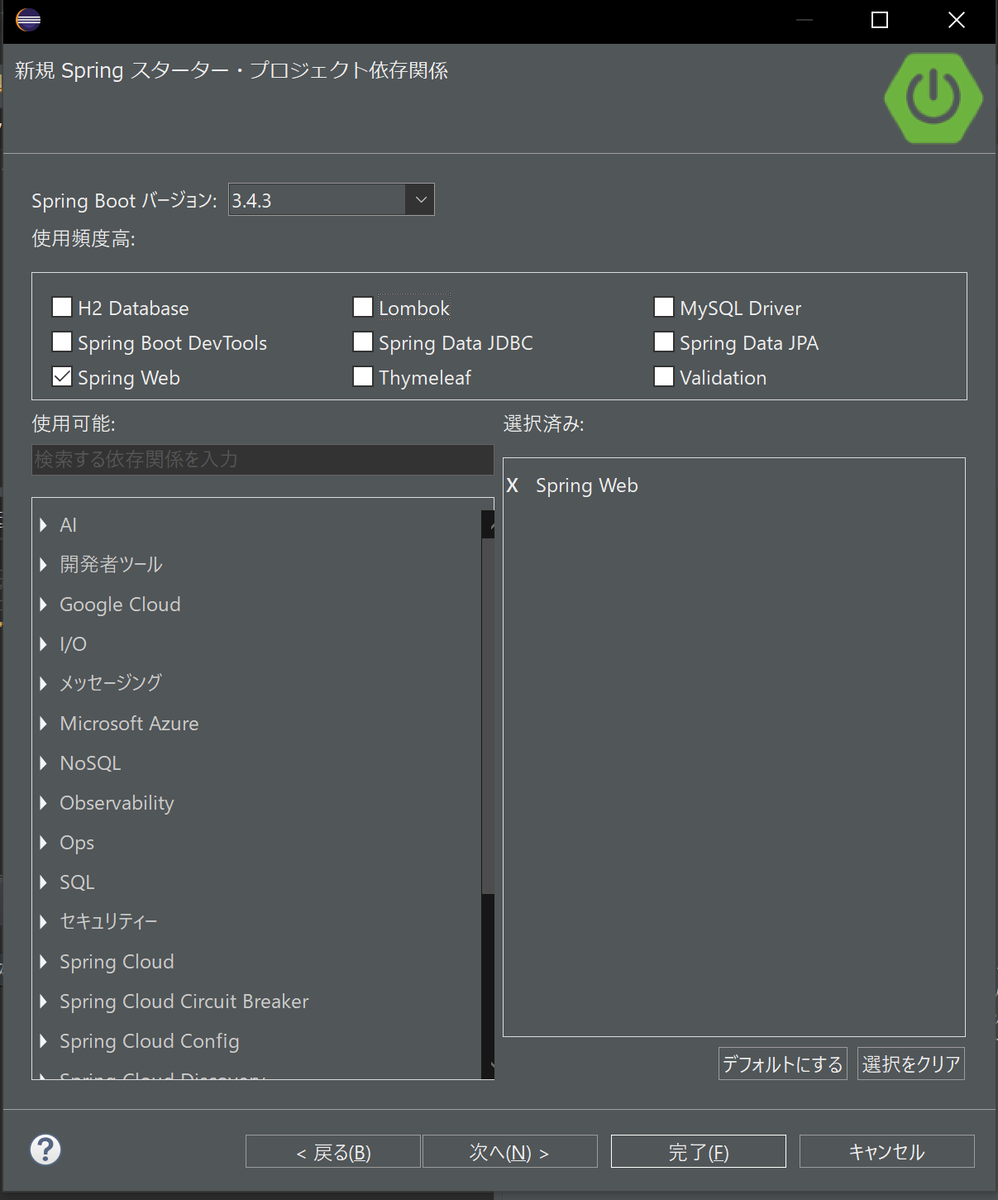Remove Spring Web using the X mark

[513, 485]
